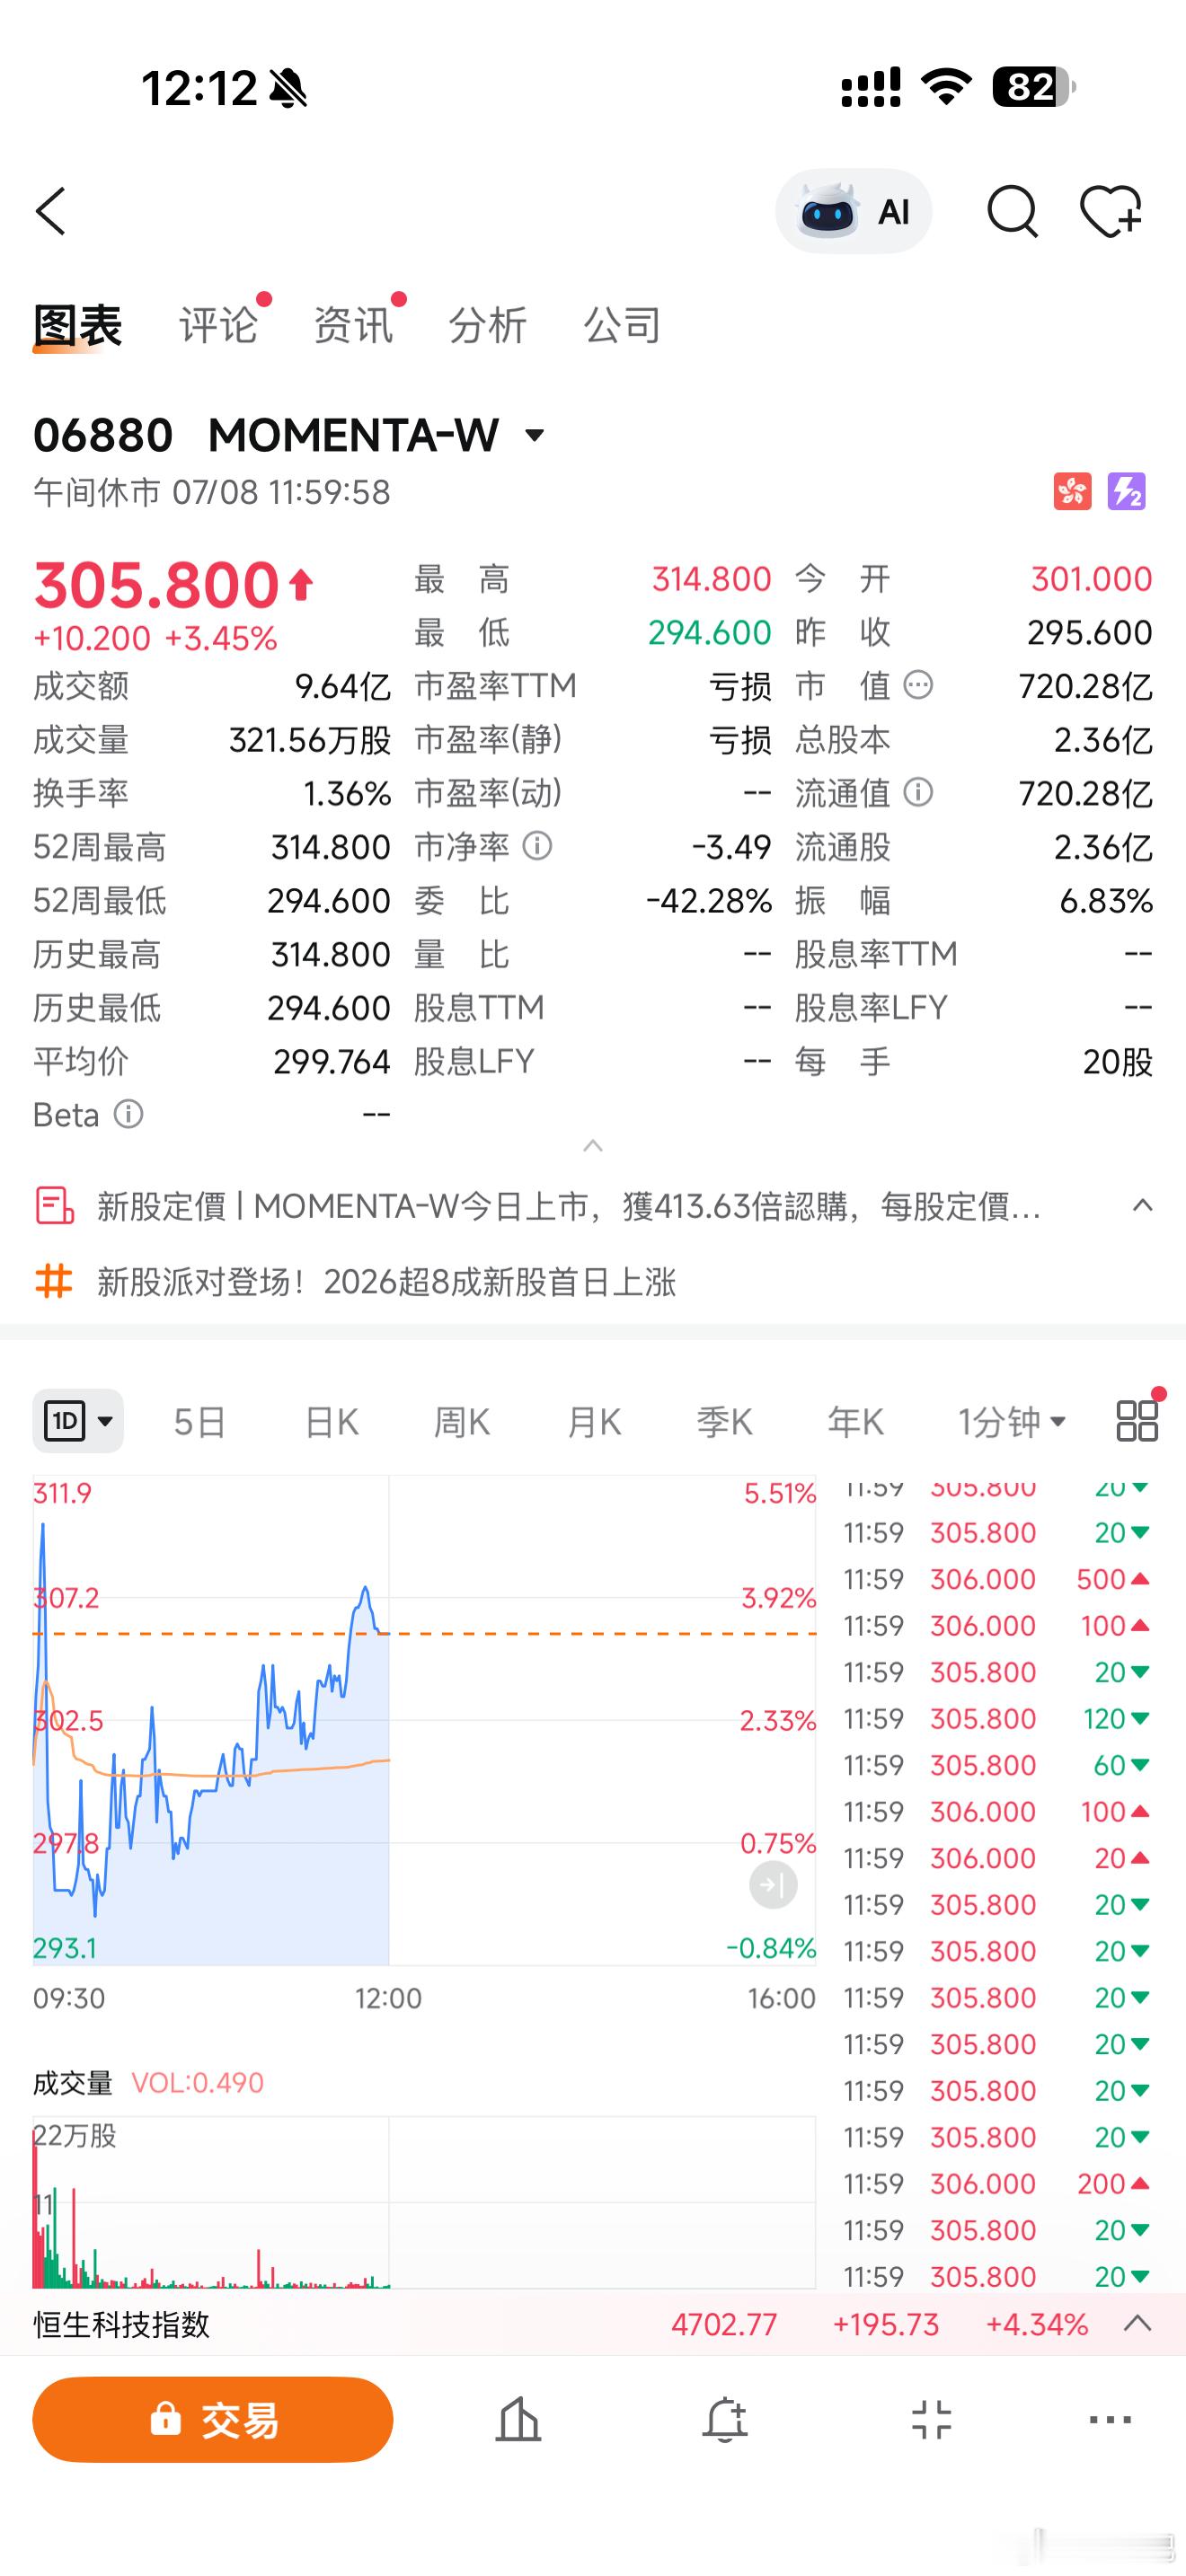Tap the chart jump-to-latest arrow icon
This screenshot has width=1186, height=2576.
[773, 1885]
